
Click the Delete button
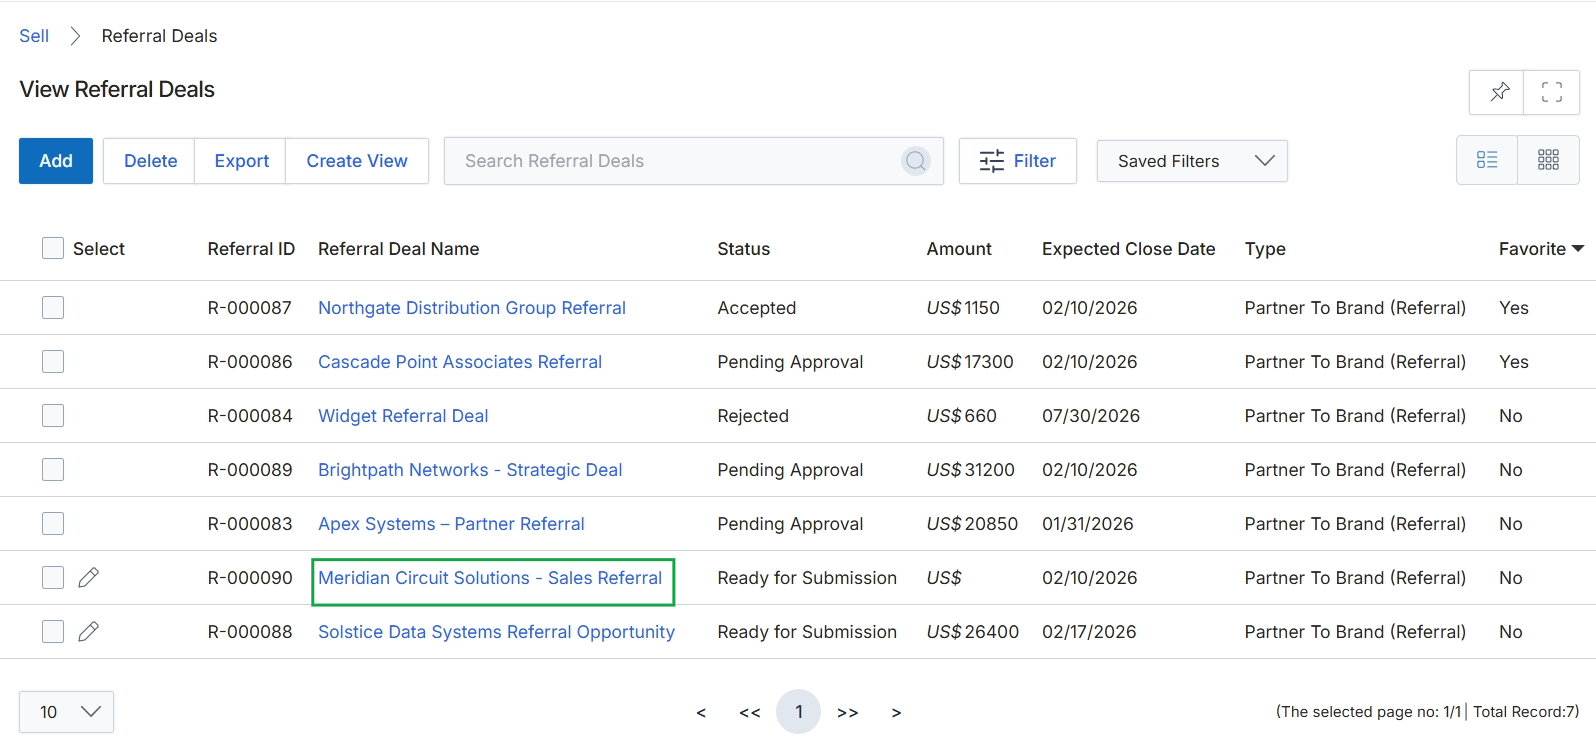pyautogui.click(x=150, y=161)
